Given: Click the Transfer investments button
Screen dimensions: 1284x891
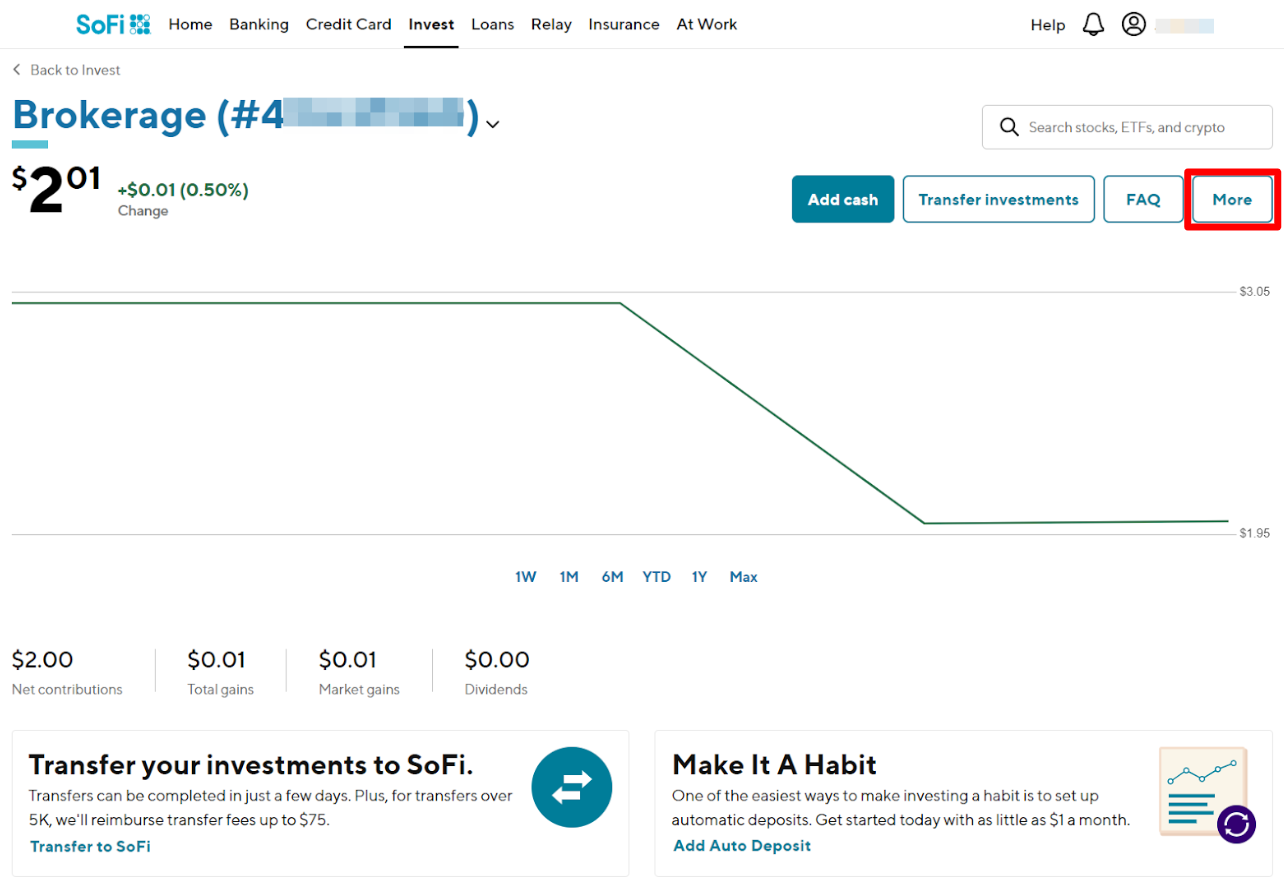Looking at the screenshot, I should coord(999,199).
